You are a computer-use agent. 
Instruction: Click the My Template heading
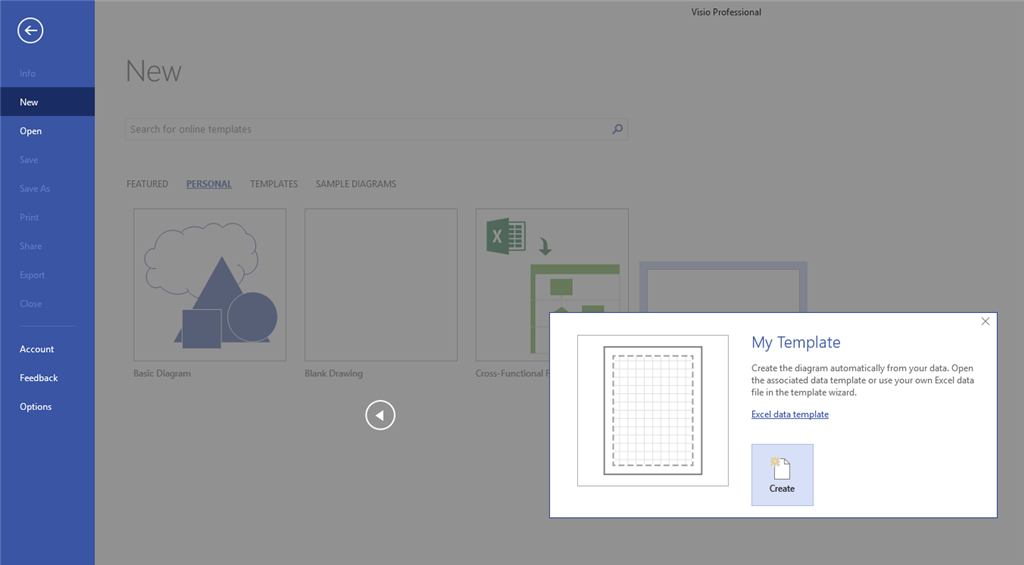pyautogui.click(x=796, y=342)
